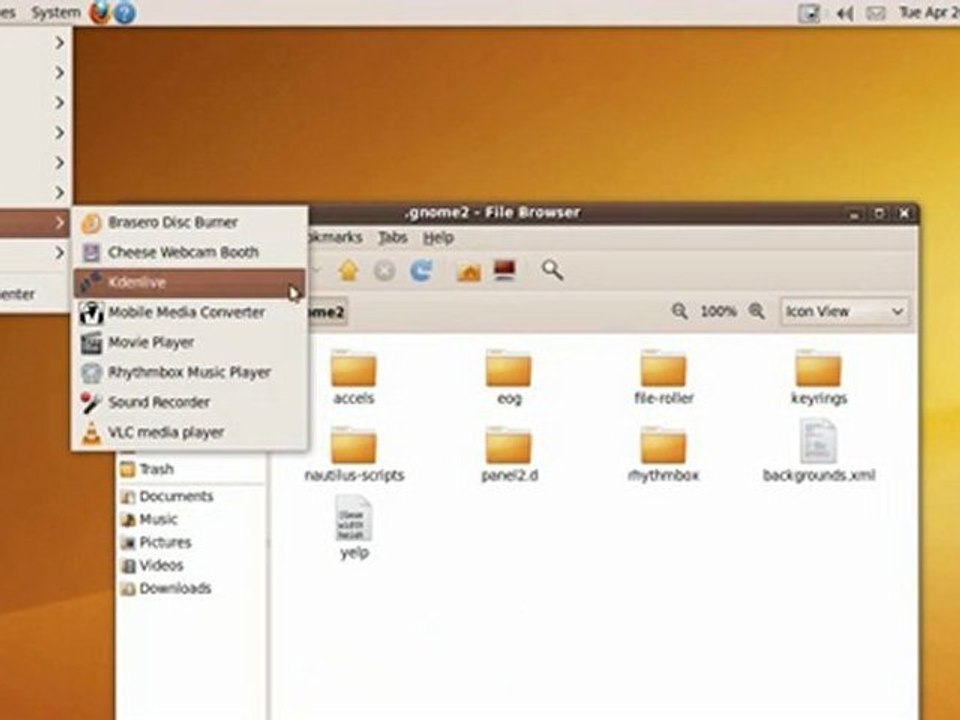Click the Computer toolbar icon
Viewport: 960px width, 720px height.
click(504, 270)
